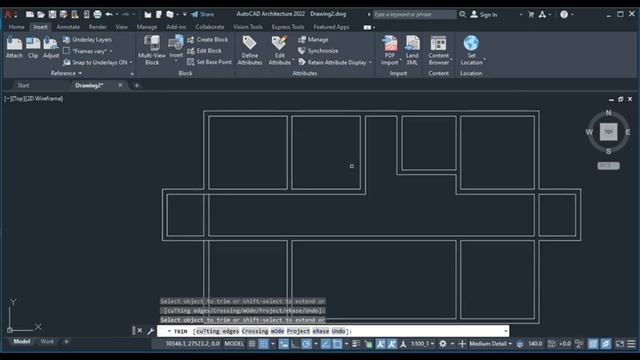
Task: Click Synchronize attributes
Action: point(318,51)
